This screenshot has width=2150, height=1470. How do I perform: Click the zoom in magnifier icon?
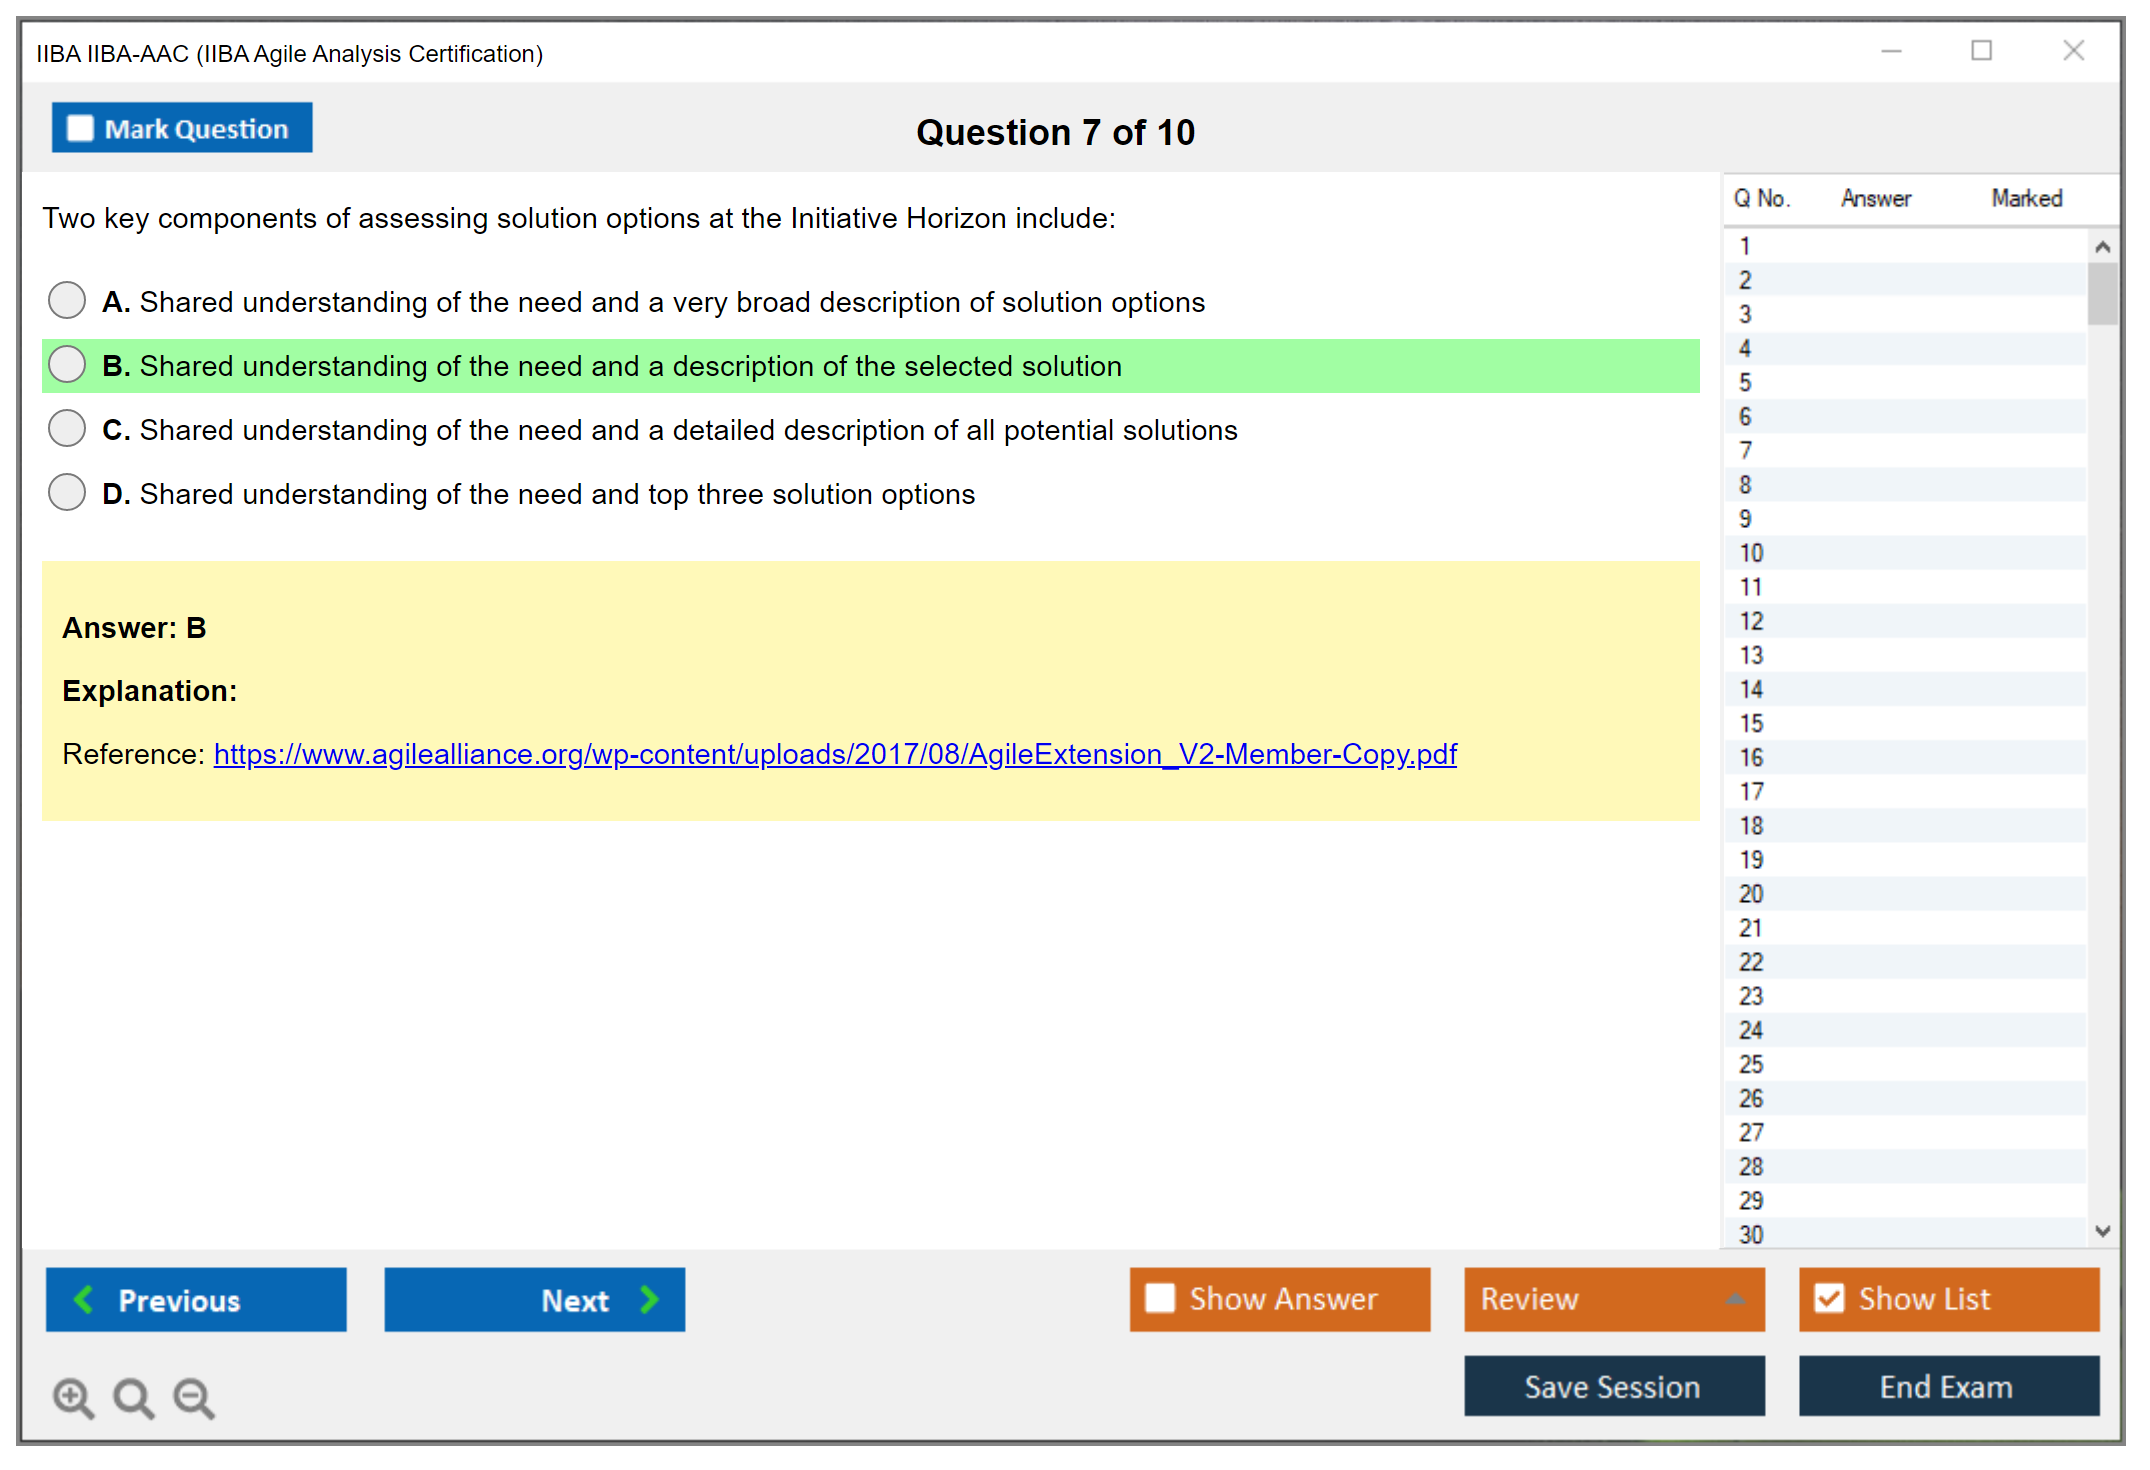(73, 1397)
